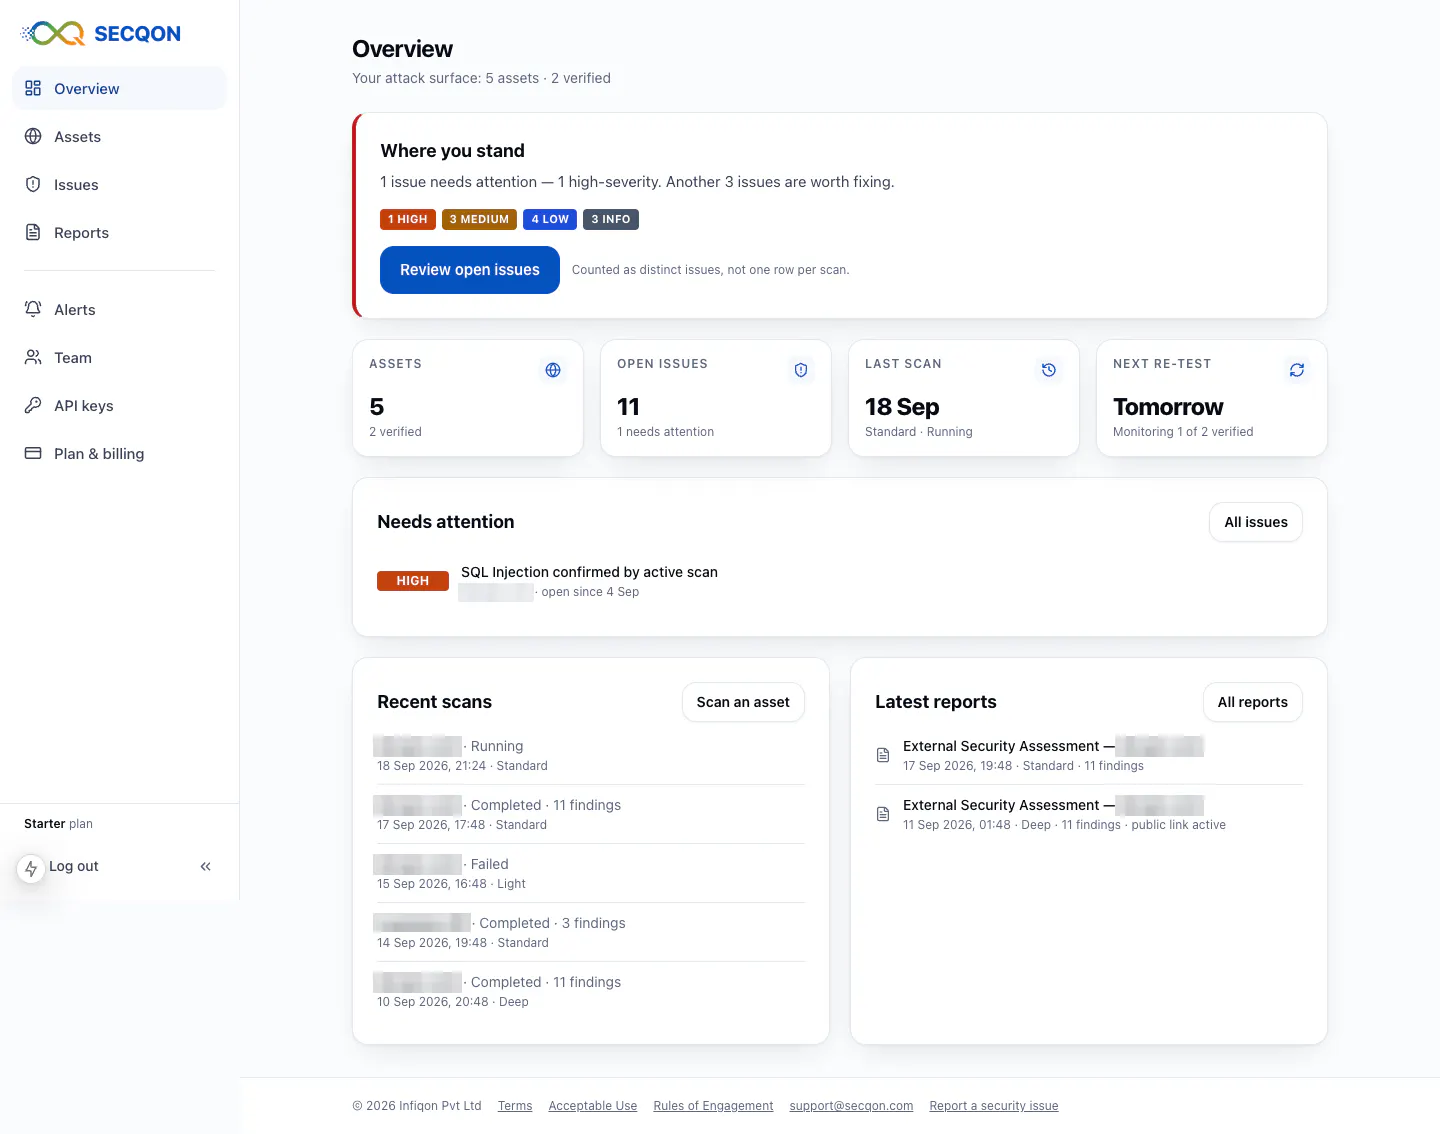
Task: Open the Deep scan from 10 Sep
Action: pos(591,991)
